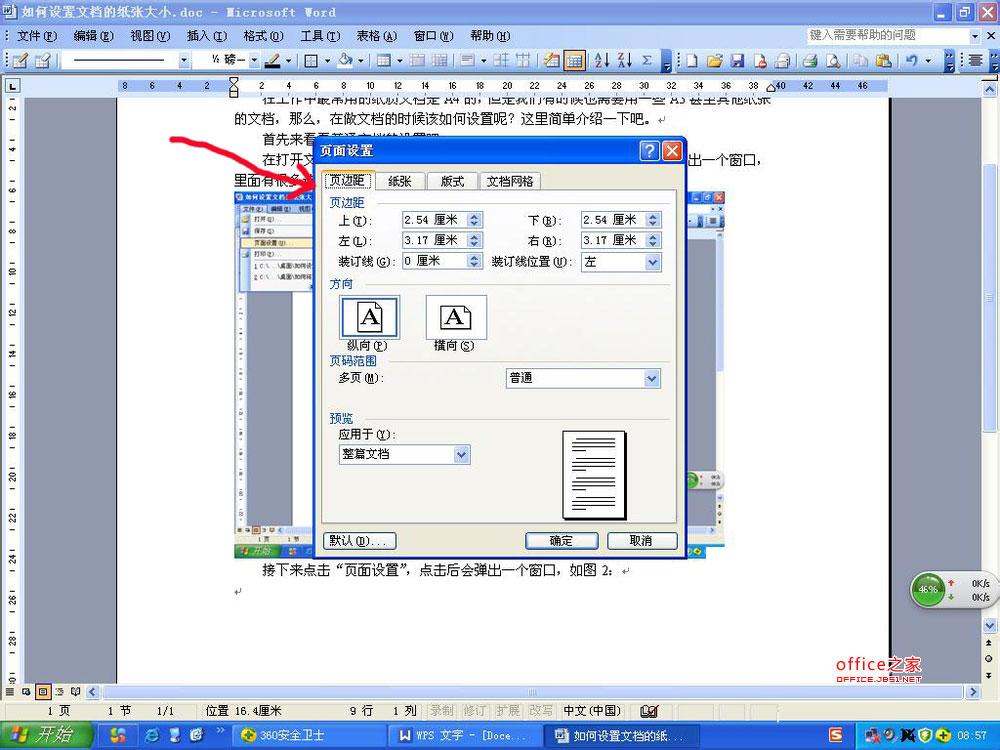Switch to Reading layout view icon

(x=75, y=691)
